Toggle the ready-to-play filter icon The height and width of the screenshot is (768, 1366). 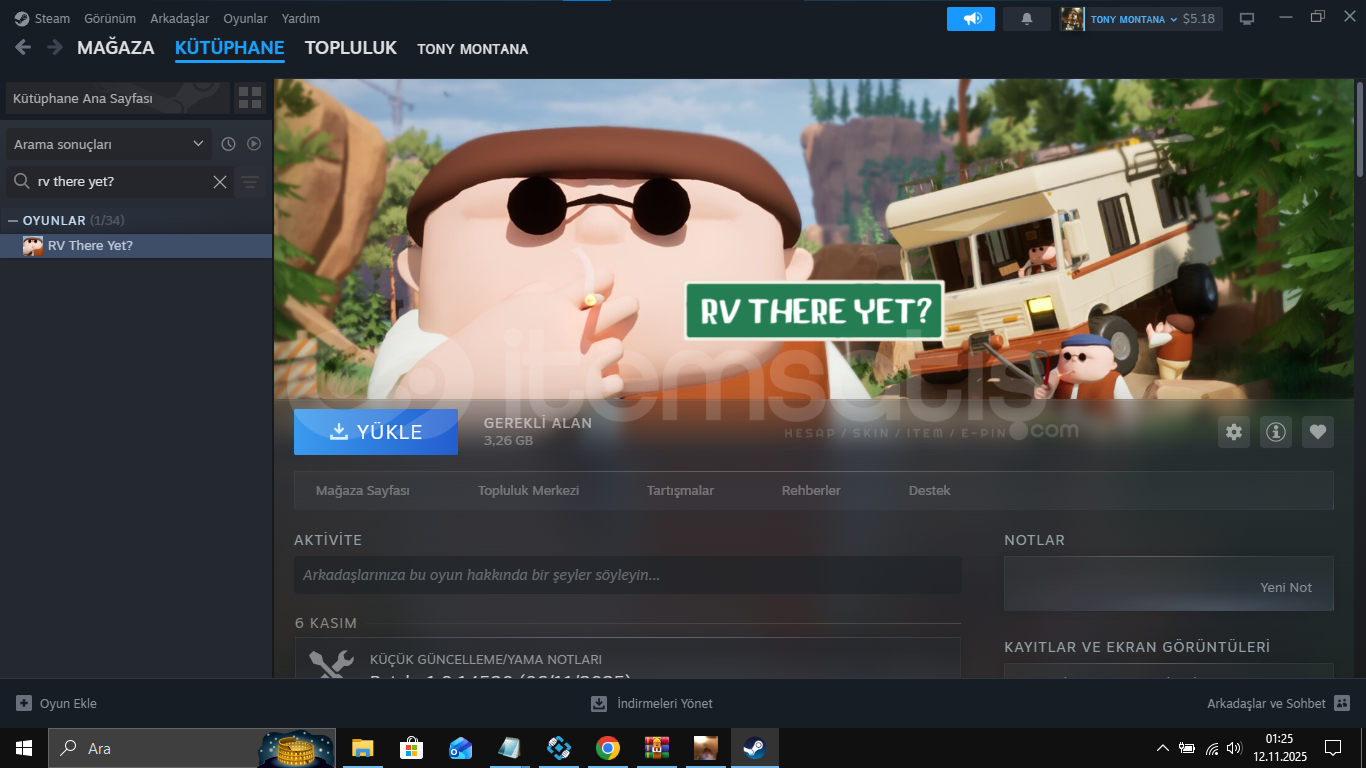point(254,144)
